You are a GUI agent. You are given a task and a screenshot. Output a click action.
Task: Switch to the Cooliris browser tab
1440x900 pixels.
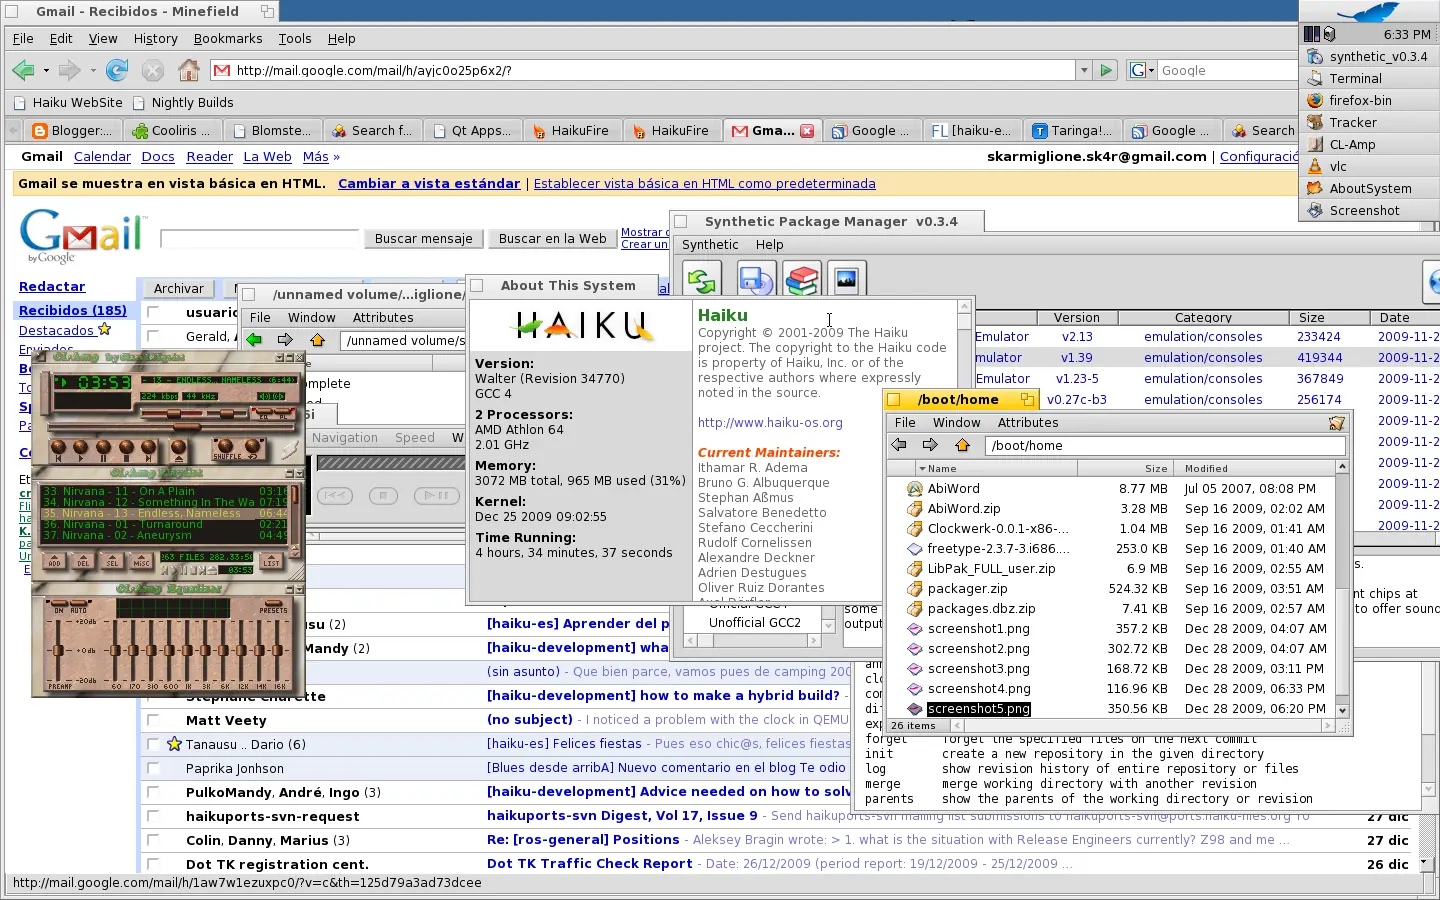coord(172,130)
